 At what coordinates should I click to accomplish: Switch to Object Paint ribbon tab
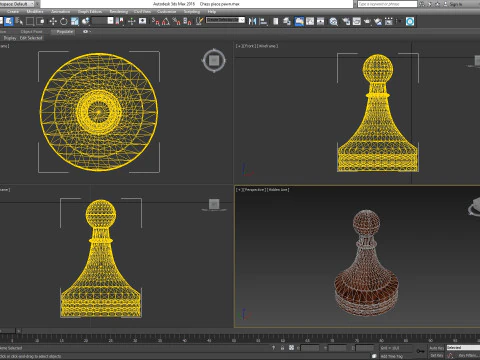[x=31, y=32]
